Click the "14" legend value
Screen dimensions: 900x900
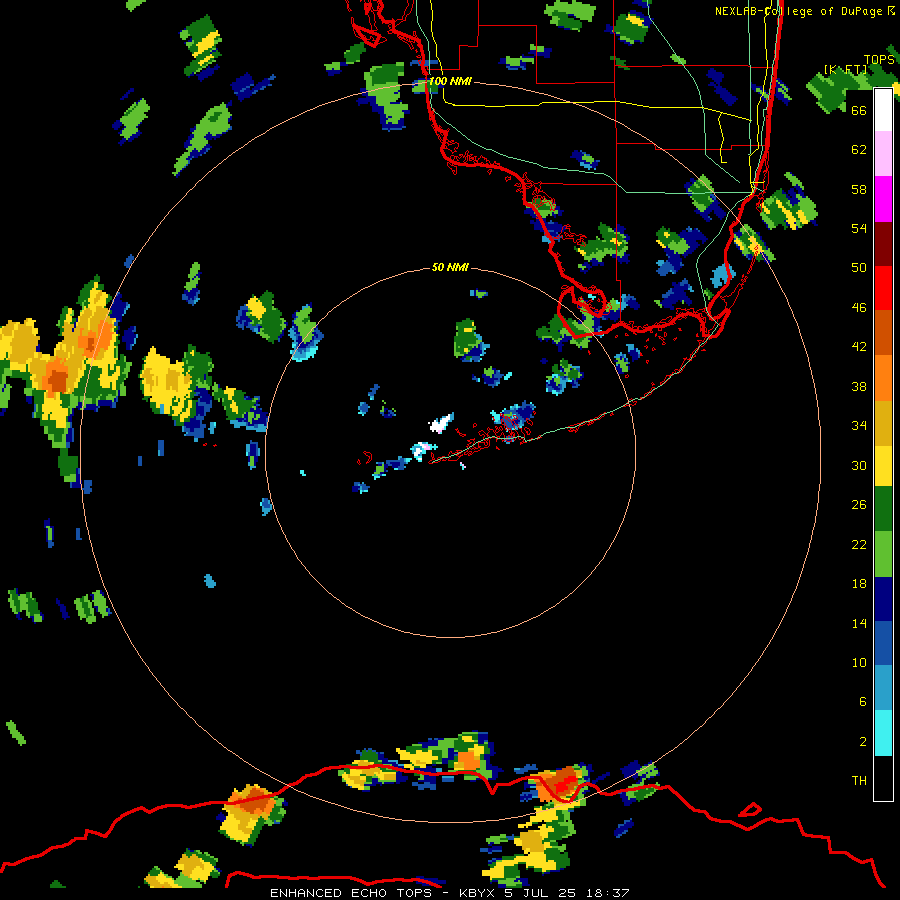click(859, 623)
